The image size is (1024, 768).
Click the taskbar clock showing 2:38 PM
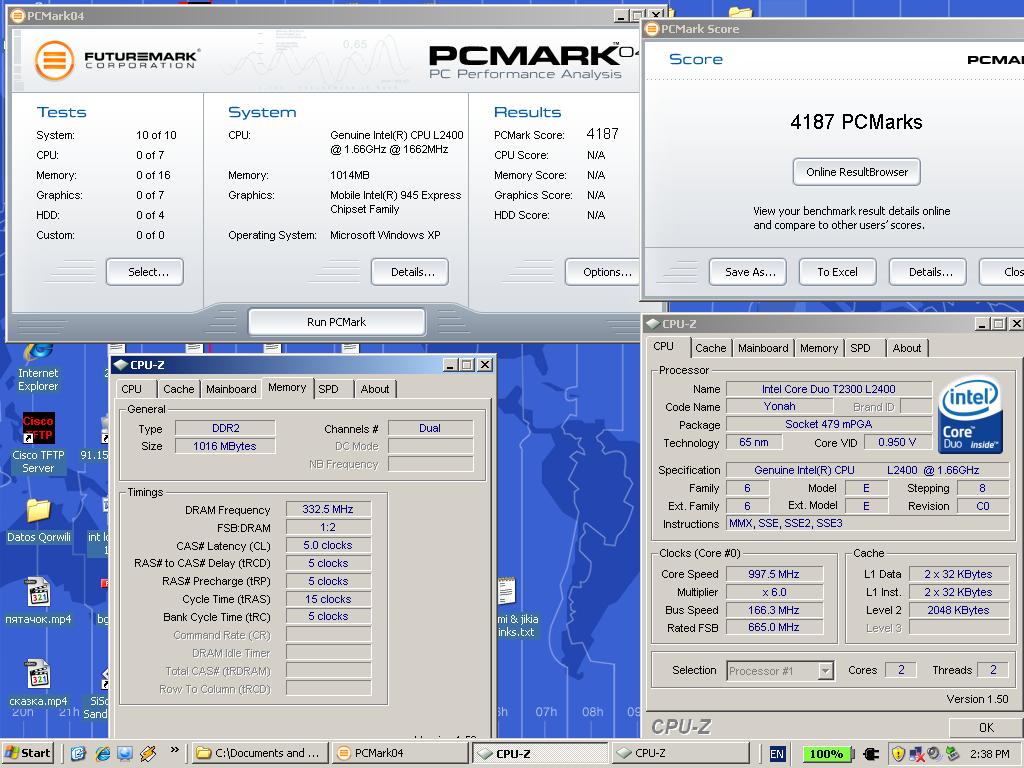pyautogui.click(x=989, y=754)
